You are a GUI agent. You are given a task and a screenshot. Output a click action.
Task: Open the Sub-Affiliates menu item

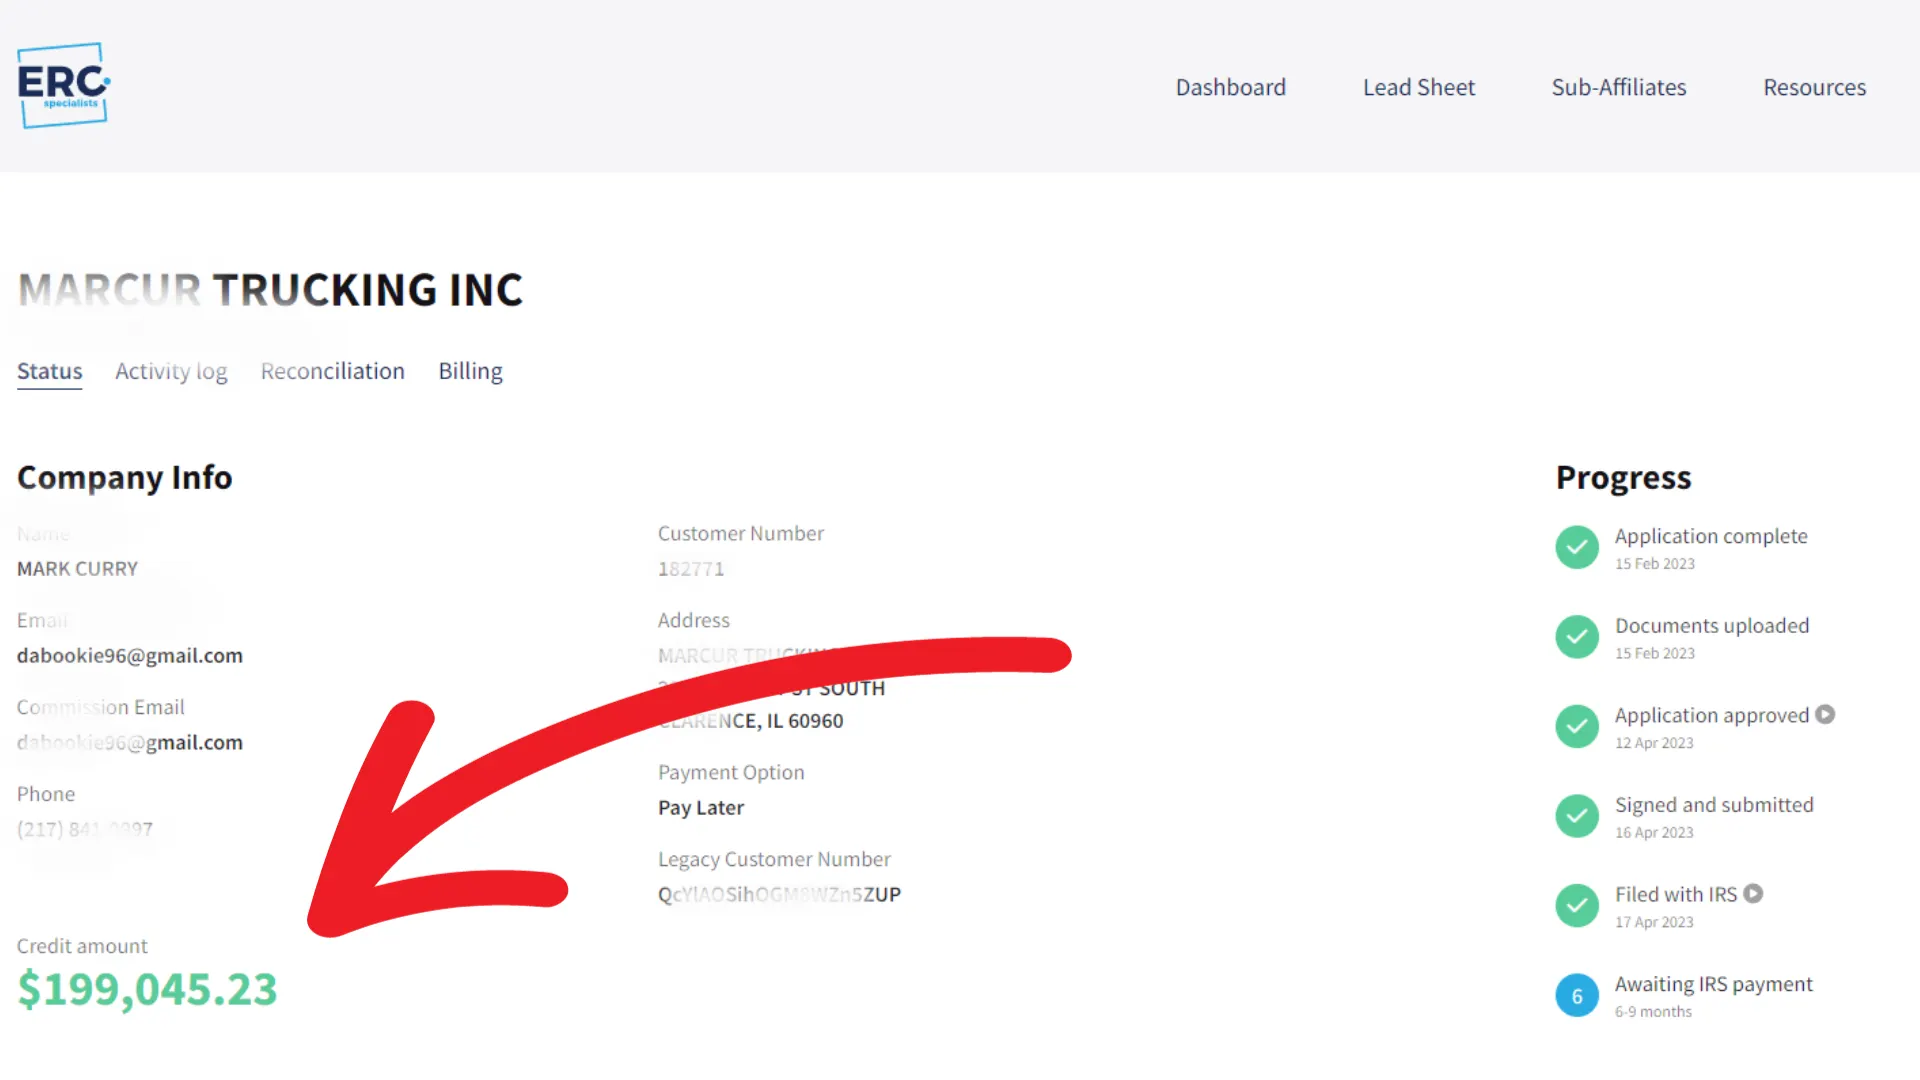click(1619, 87)
